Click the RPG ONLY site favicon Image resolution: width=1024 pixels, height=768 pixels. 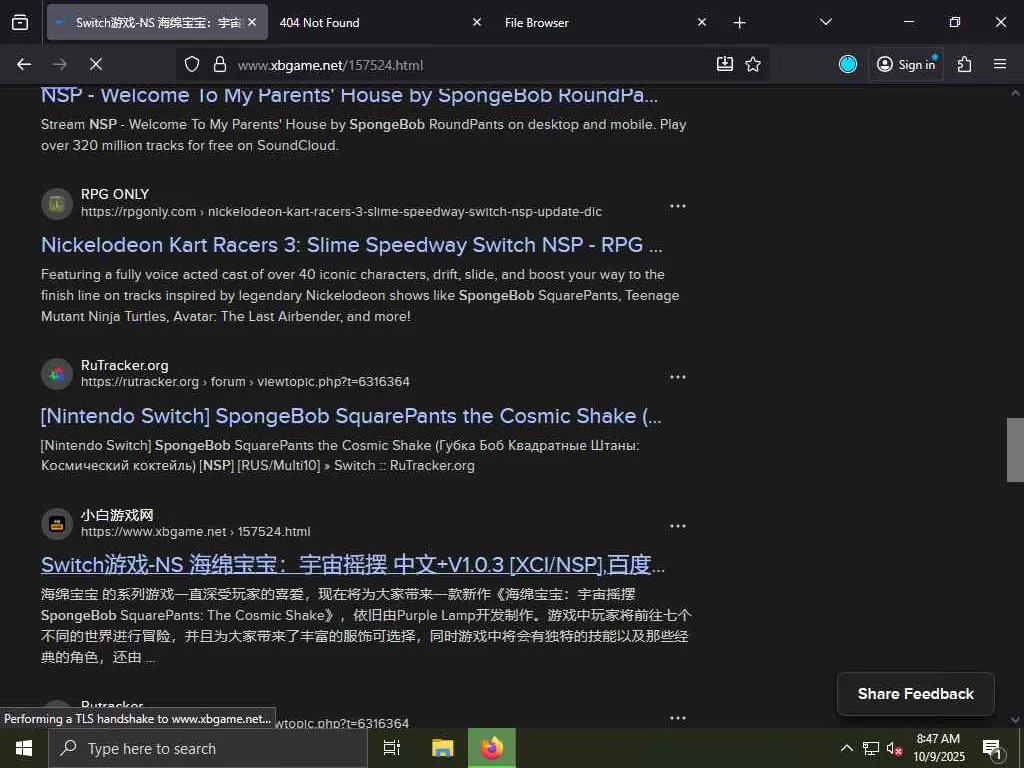pyautogui.click(x=57, y=204)
